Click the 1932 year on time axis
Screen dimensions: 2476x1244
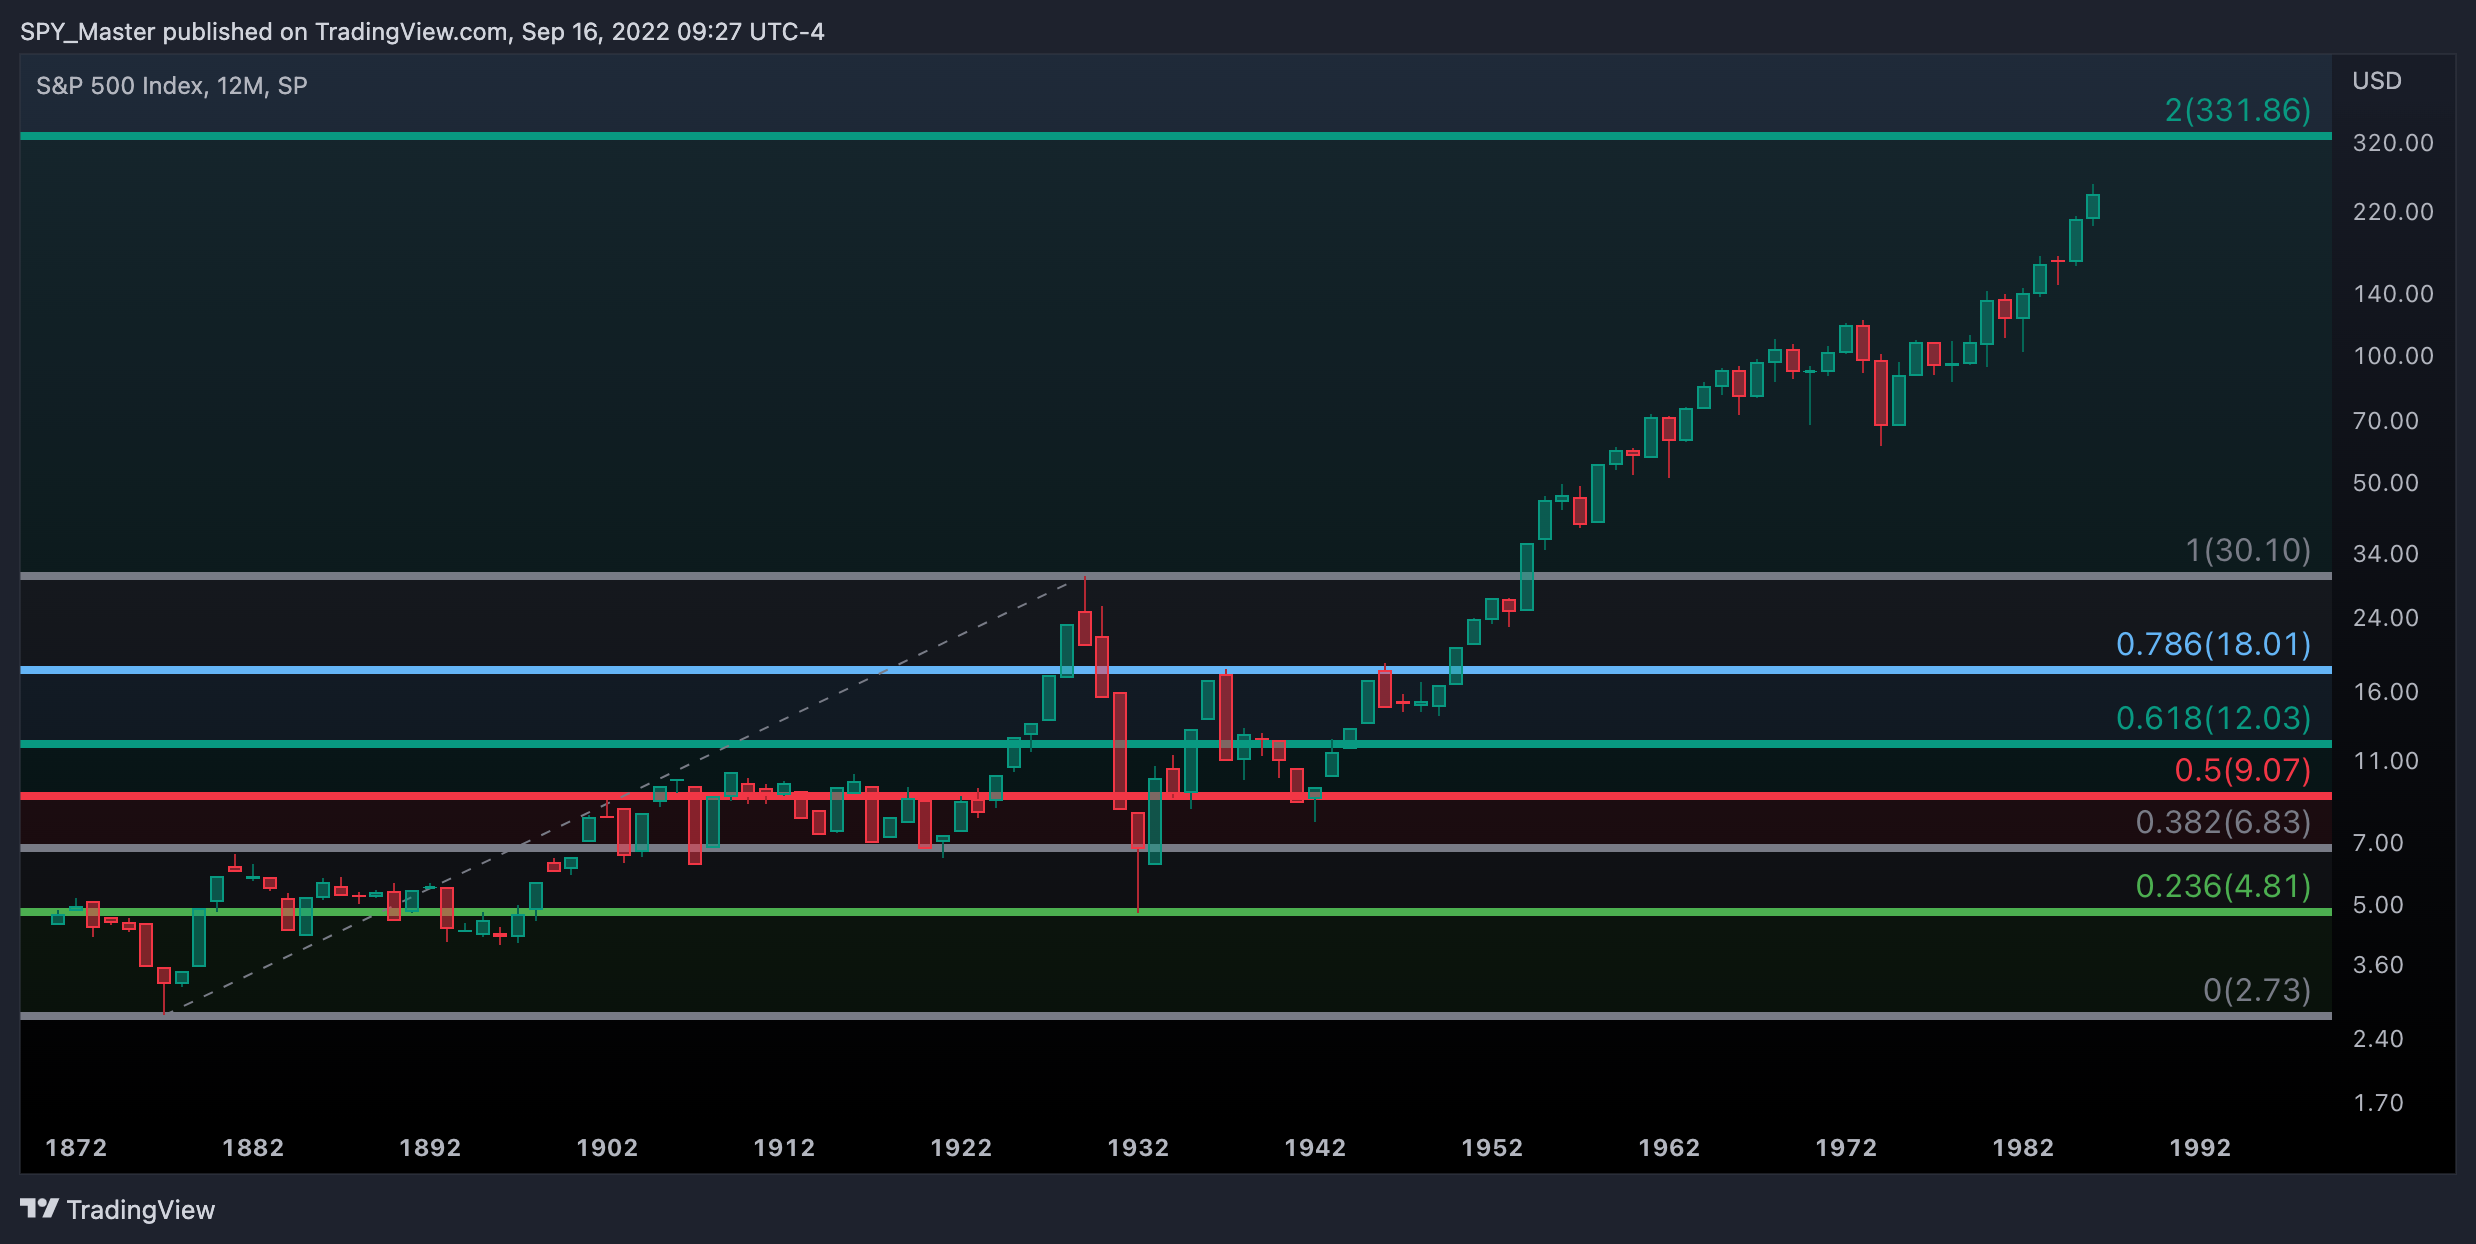tap(1138, 1148)
